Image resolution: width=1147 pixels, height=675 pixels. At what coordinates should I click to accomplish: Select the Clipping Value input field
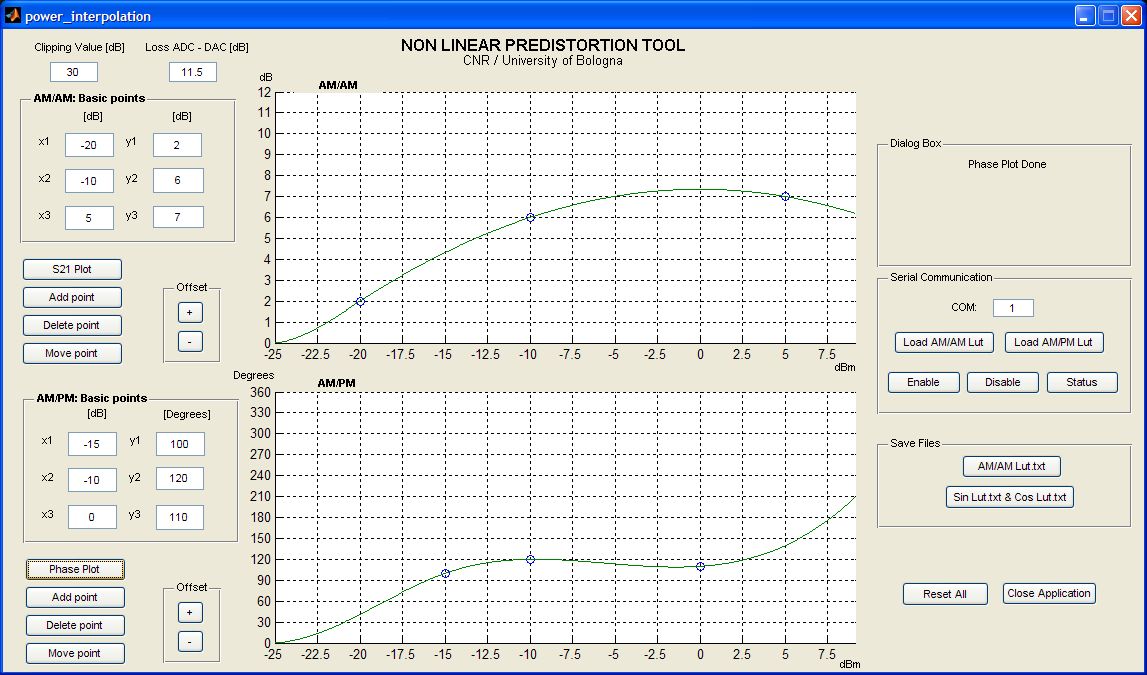tap(73, 72)
